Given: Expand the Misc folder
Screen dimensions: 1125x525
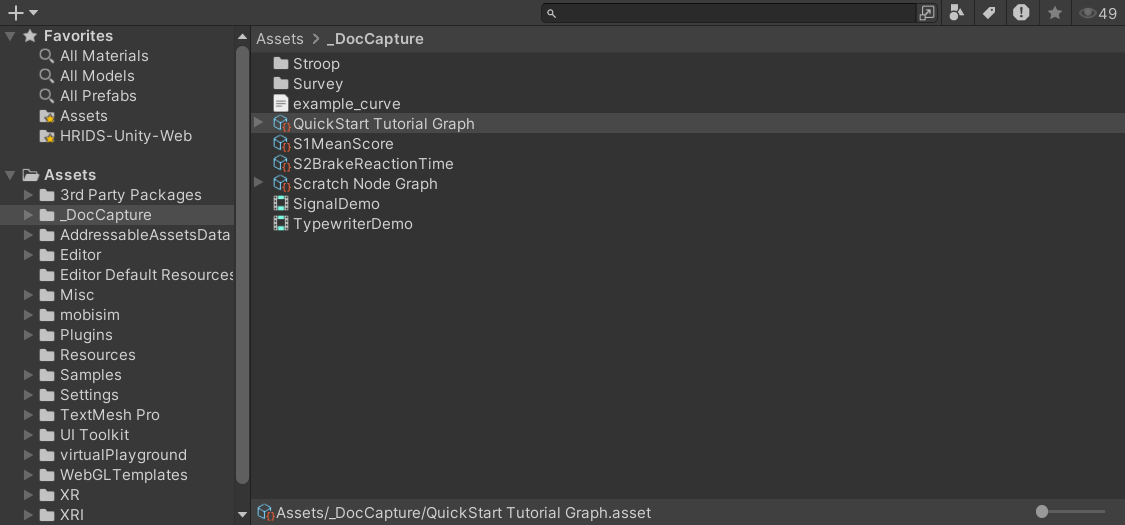Looking at the screenshot, I should (28, 295).
